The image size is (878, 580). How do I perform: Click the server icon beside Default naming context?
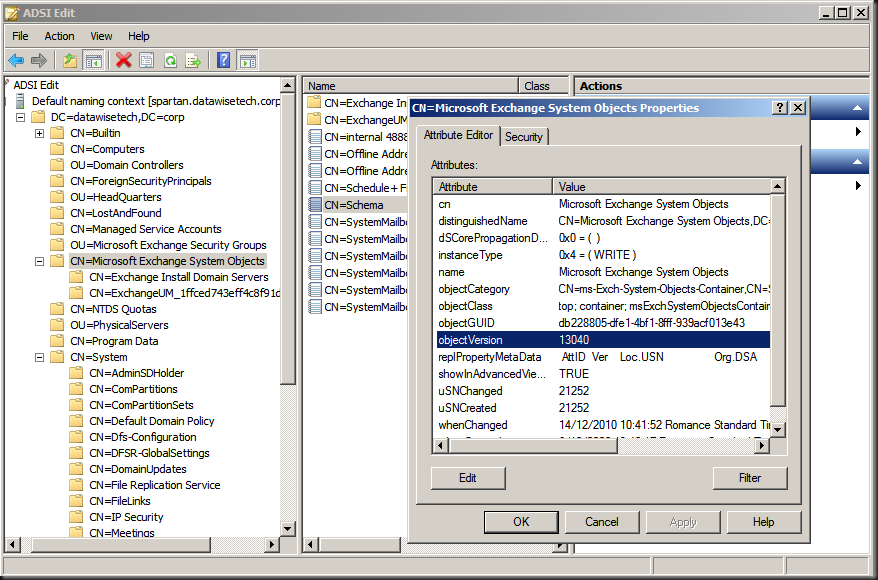pyautogui.click(x=20, y=101)
